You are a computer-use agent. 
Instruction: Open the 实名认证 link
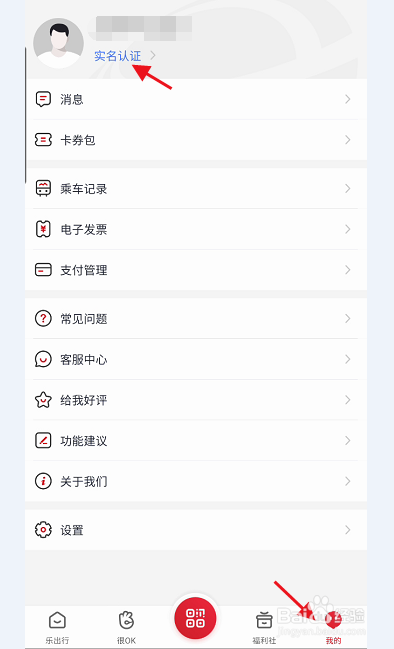(118, 56)
